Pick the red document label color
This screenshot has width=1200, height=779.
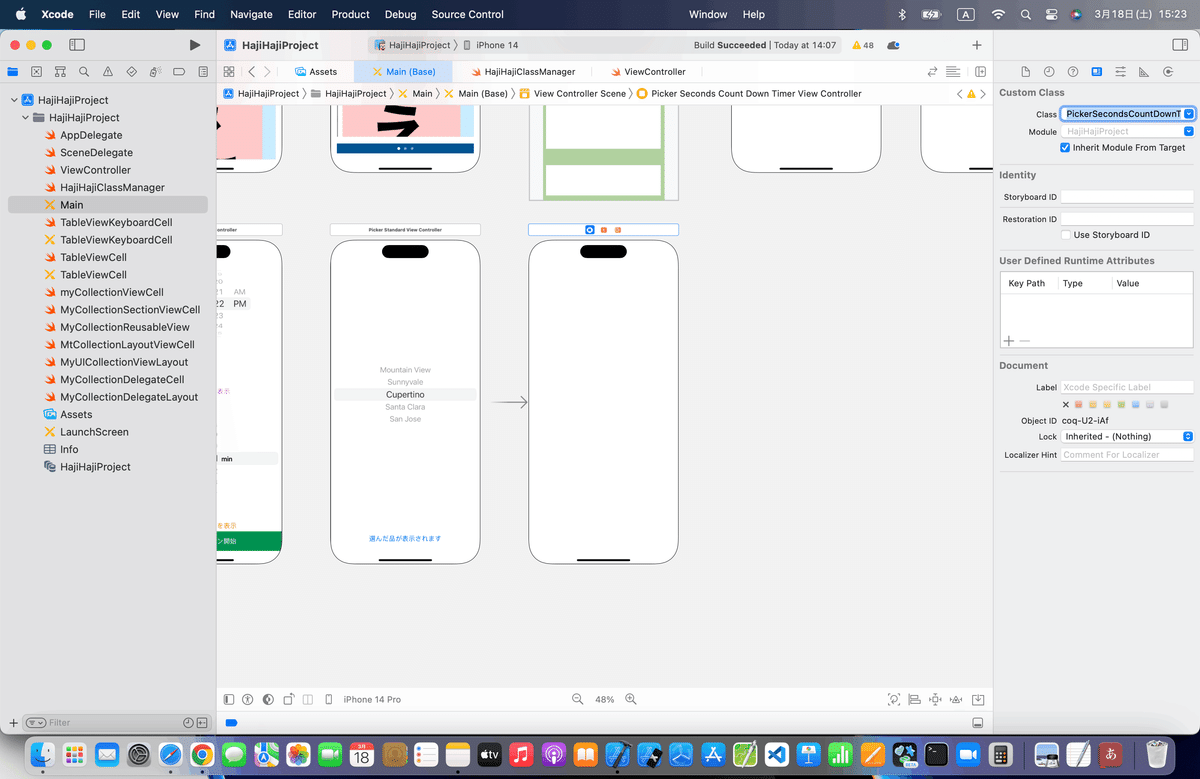point(1080,405)
